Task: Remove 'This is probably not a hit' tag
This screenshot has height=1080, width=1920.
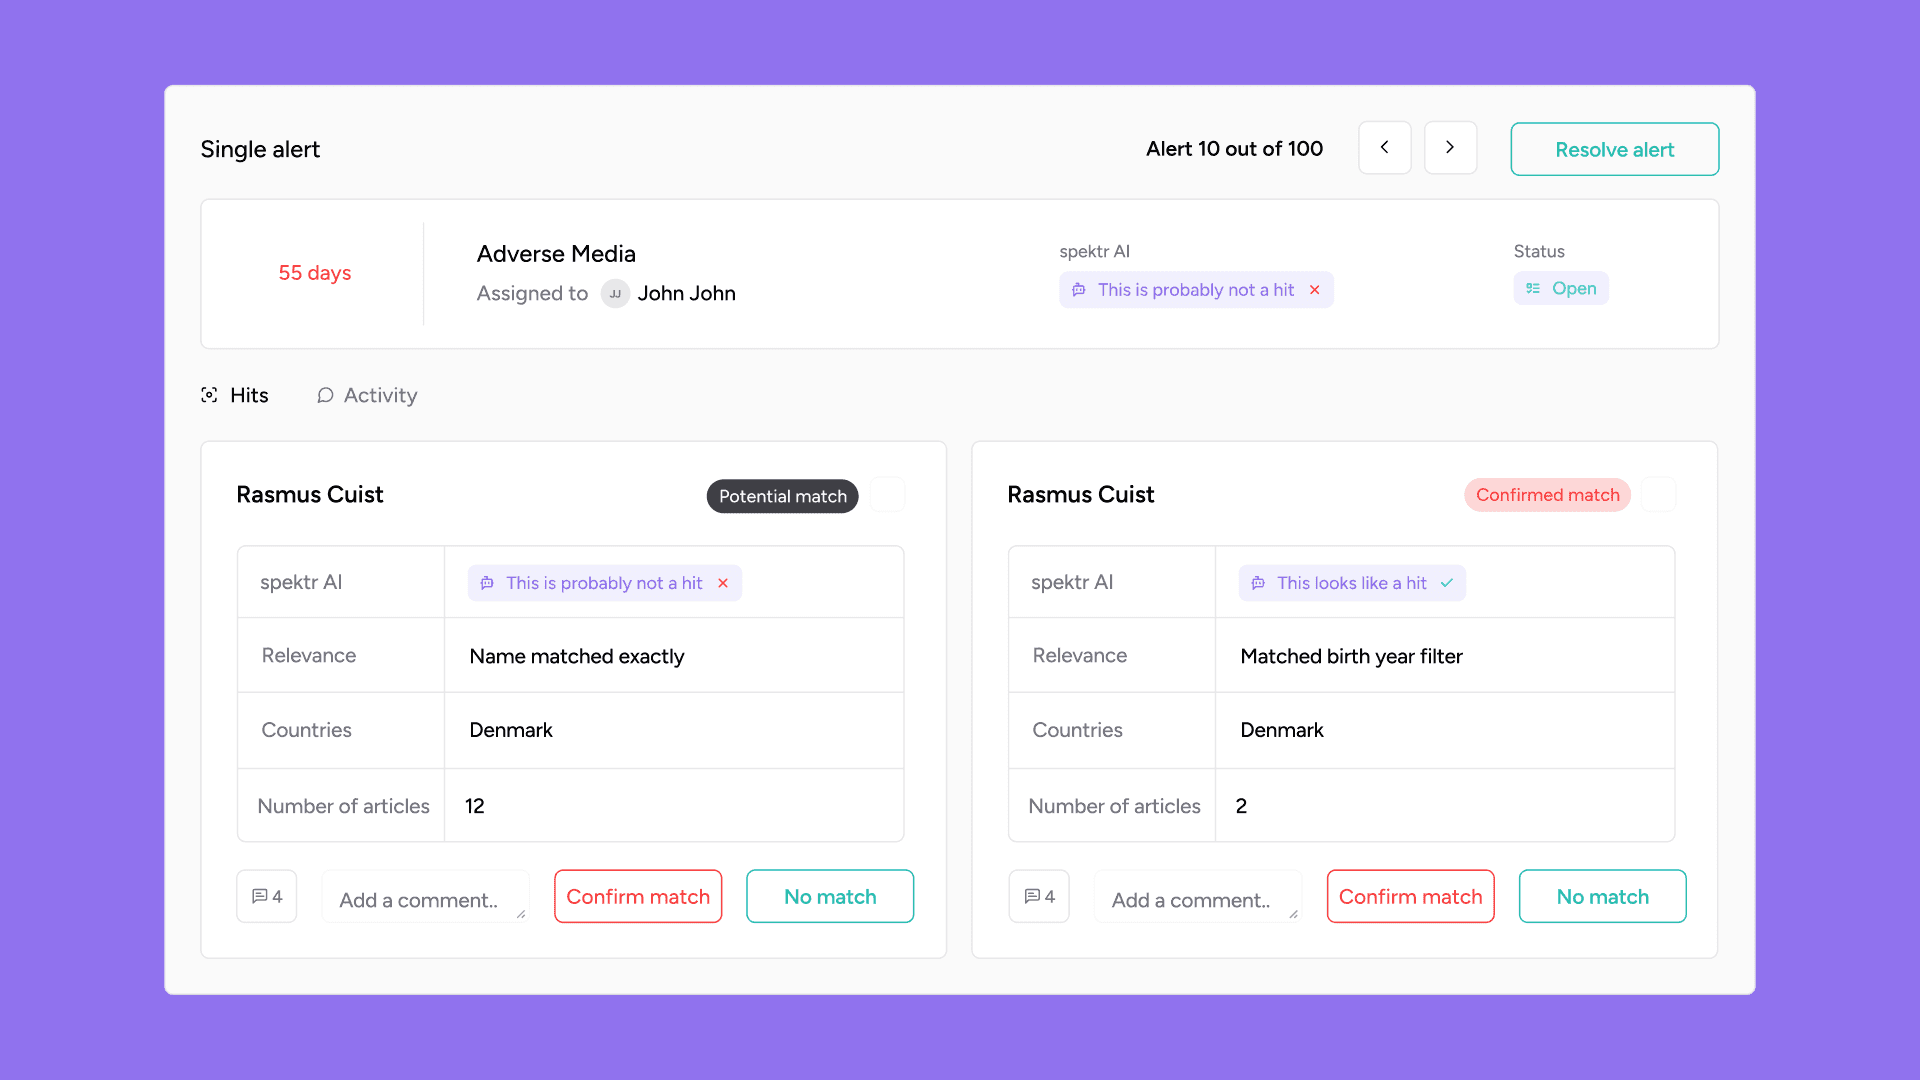Action: click(1315, 289)
